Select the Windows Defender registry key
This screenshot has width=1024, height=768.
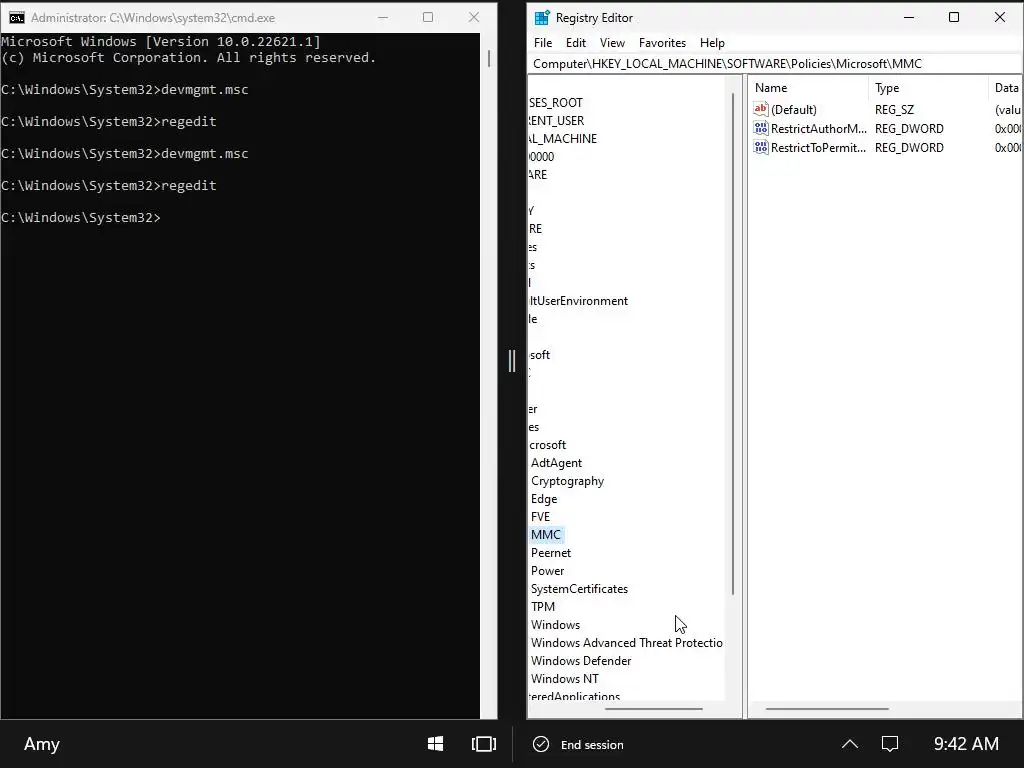(x=581, y=661)
